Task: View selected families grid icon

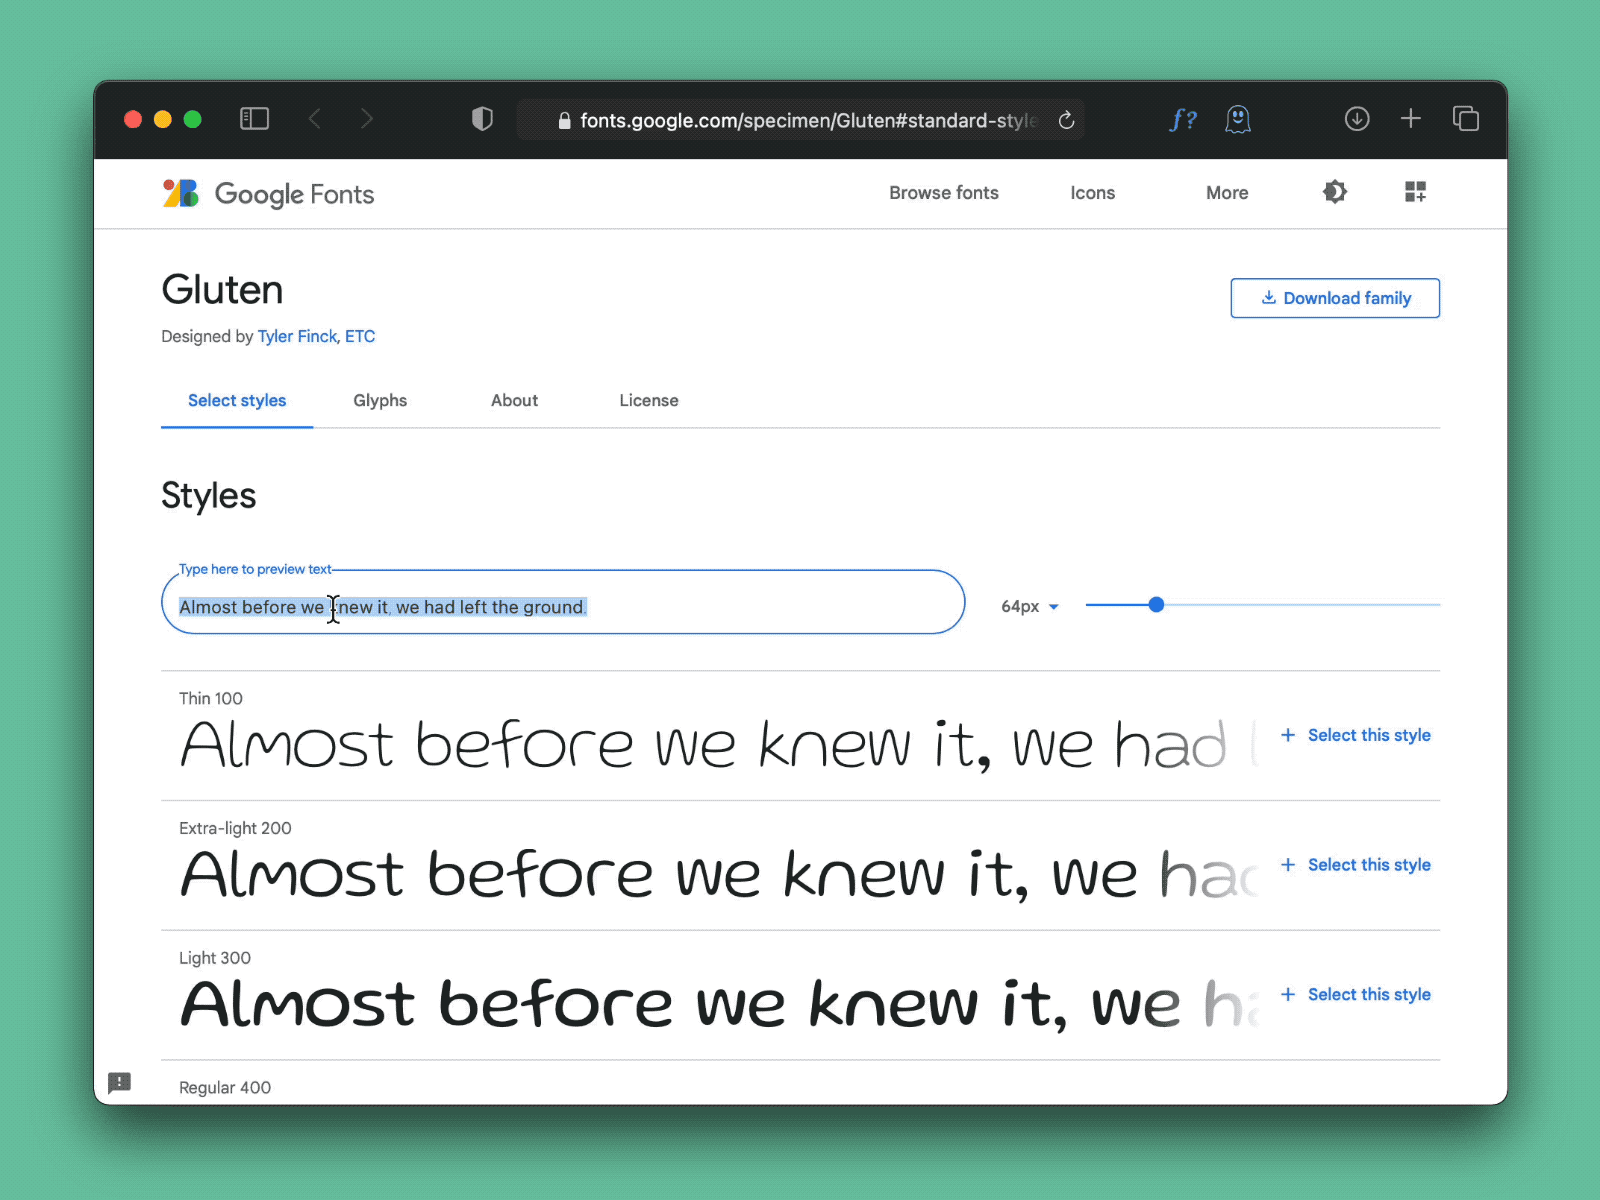Action: pyautogui.click(x=1415, y=192)
